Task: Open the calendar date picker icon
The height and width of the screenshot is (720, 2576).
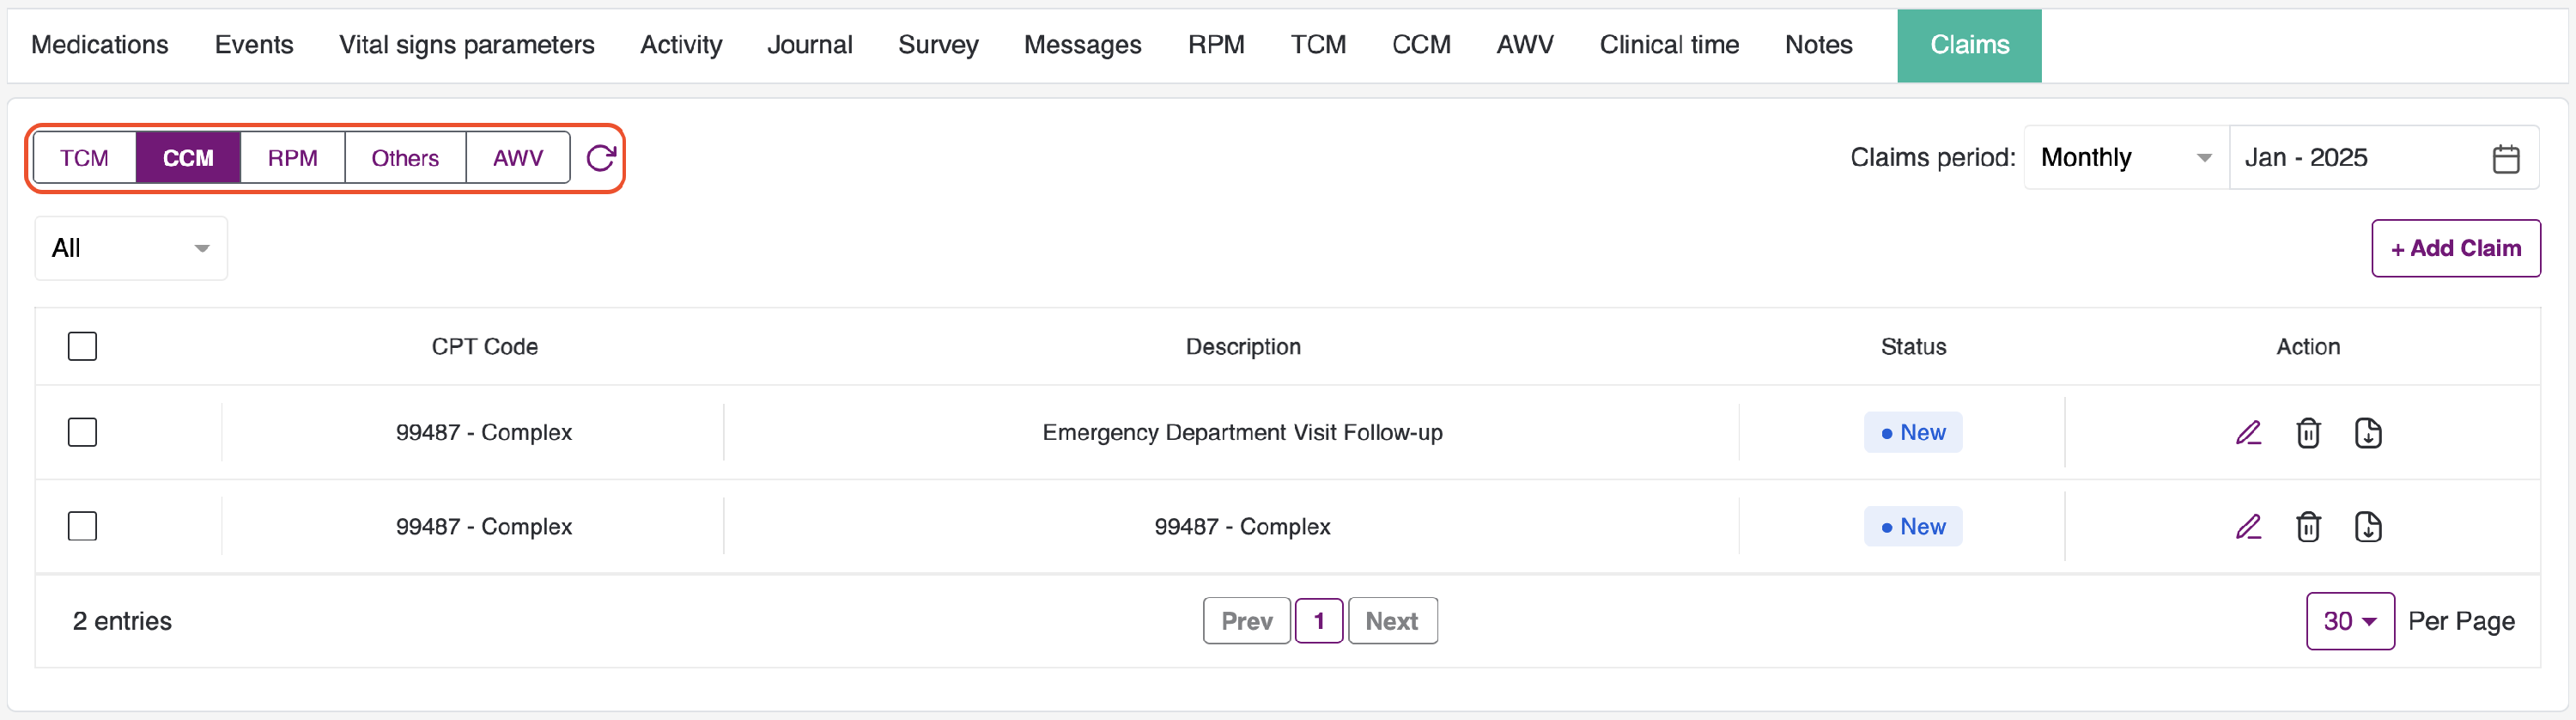Action: (x=2505, y=158)
